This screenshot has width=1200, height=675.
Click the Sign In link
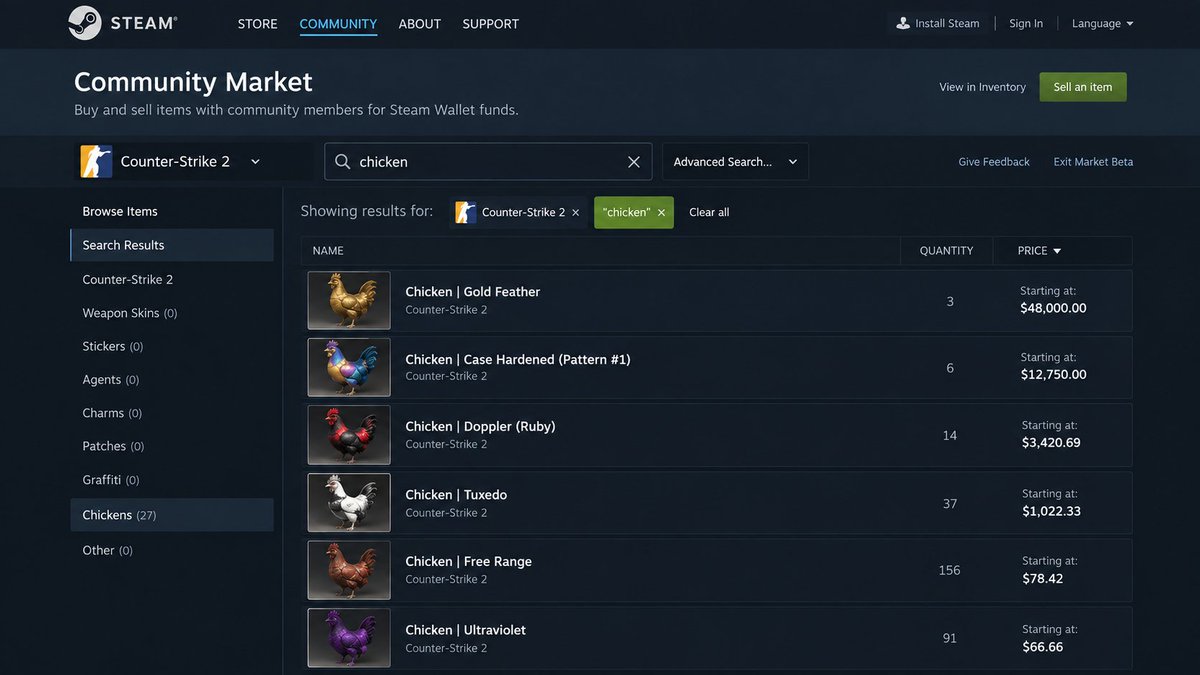[1026, 23]
